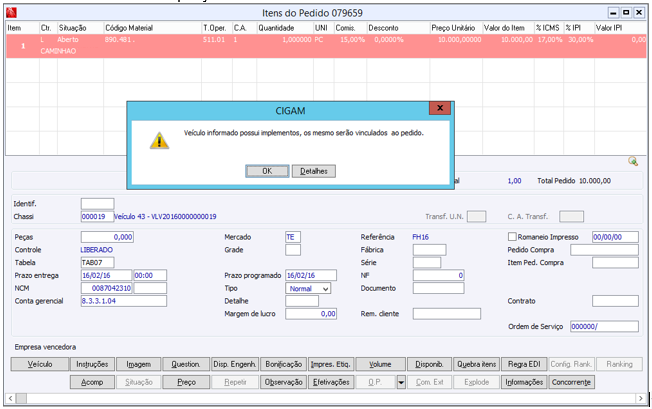The height and width of the screenshot is (409, 652).
Task: Click the Chassi field showing 000019
Action: click(x=97, y=217)
